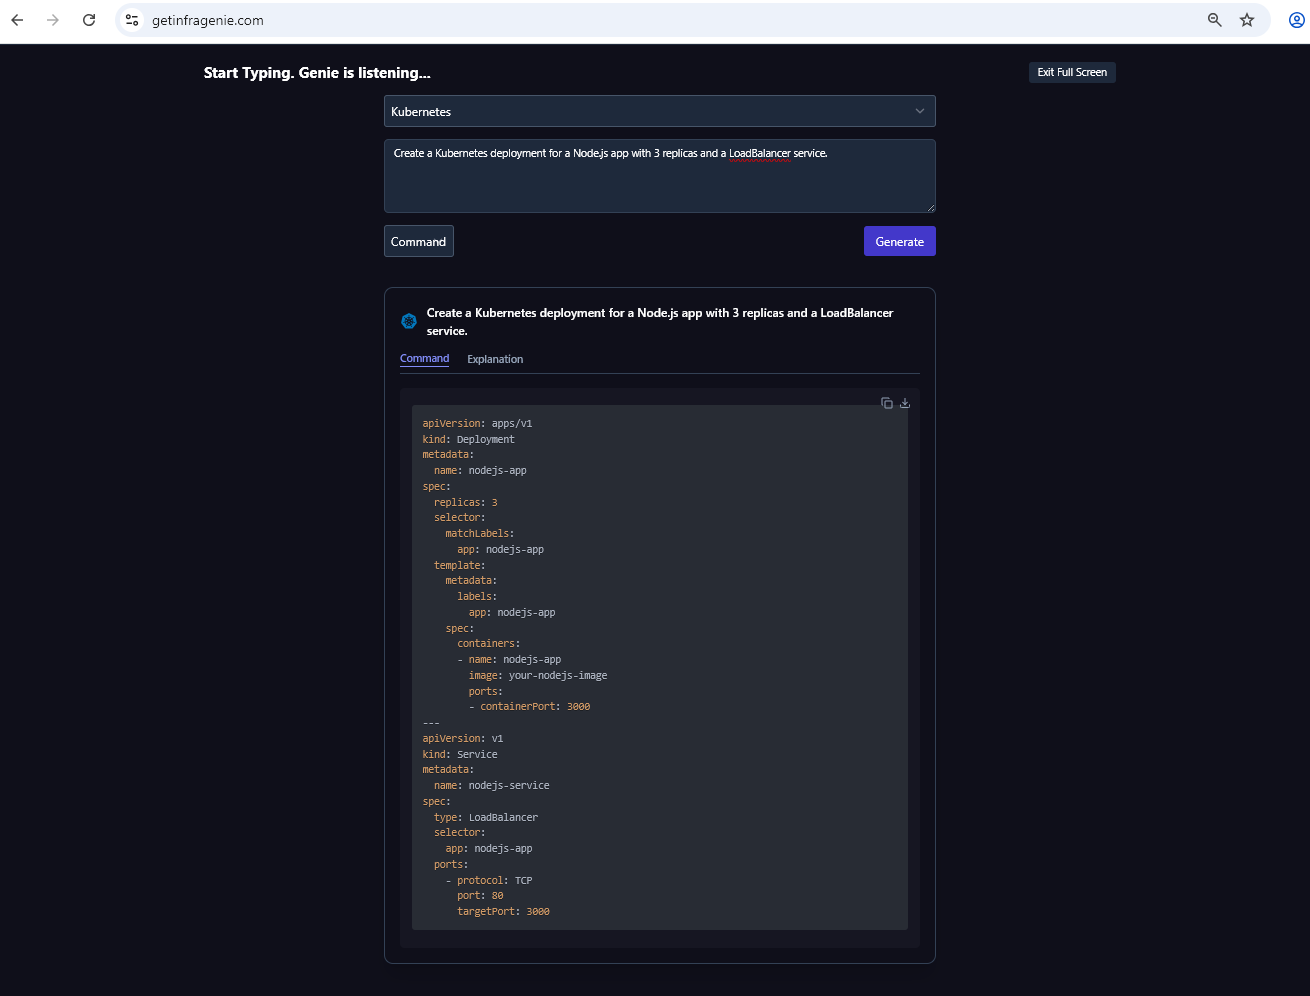Click the 'targetPort: 3000' line
This screenshot has width=1310, height=996.
click(503, 911)
